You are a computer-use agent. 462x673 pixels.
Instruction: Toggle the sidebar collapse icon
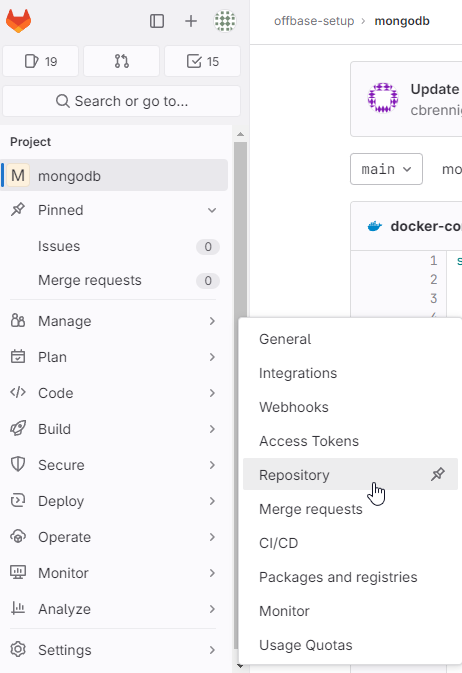click(157, 21)
